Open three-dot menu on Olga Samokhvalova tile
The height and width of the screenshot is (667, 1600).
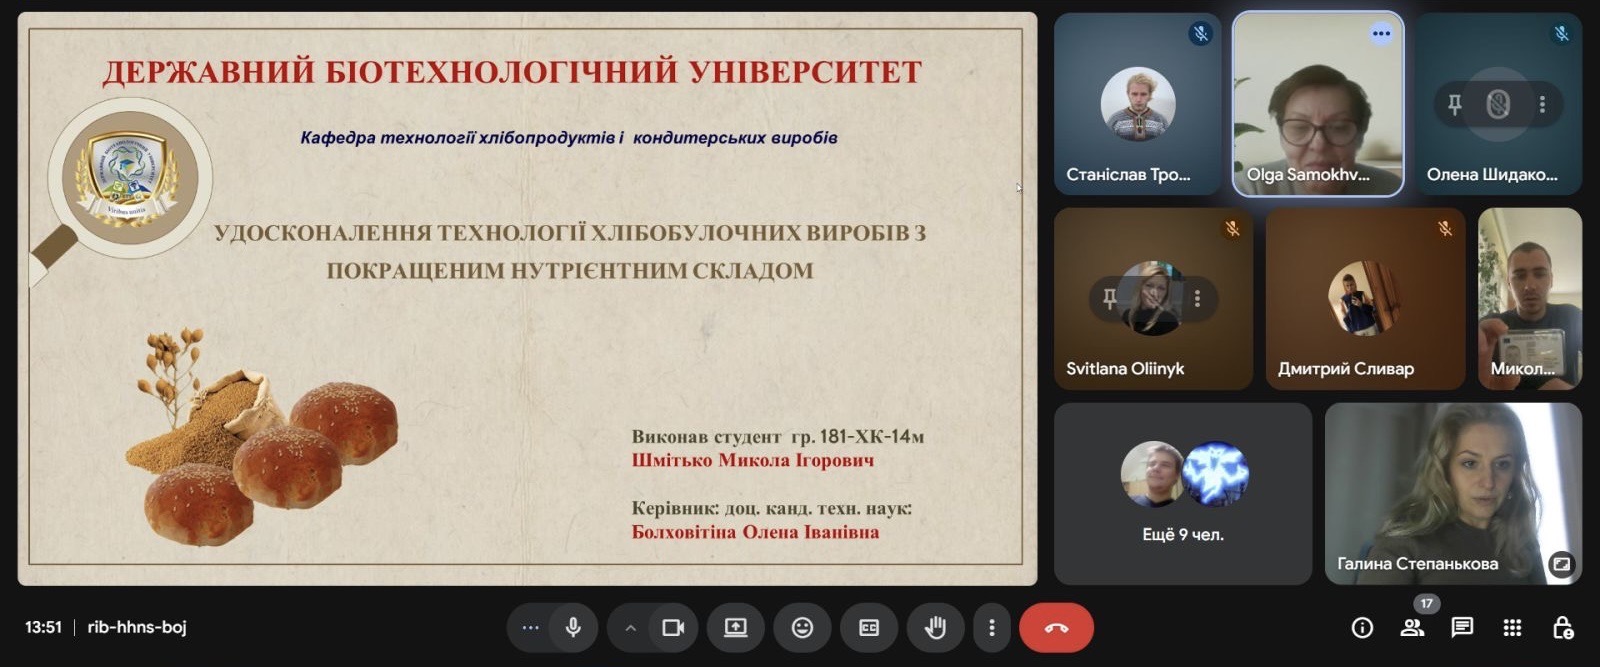click(1381, 34)
